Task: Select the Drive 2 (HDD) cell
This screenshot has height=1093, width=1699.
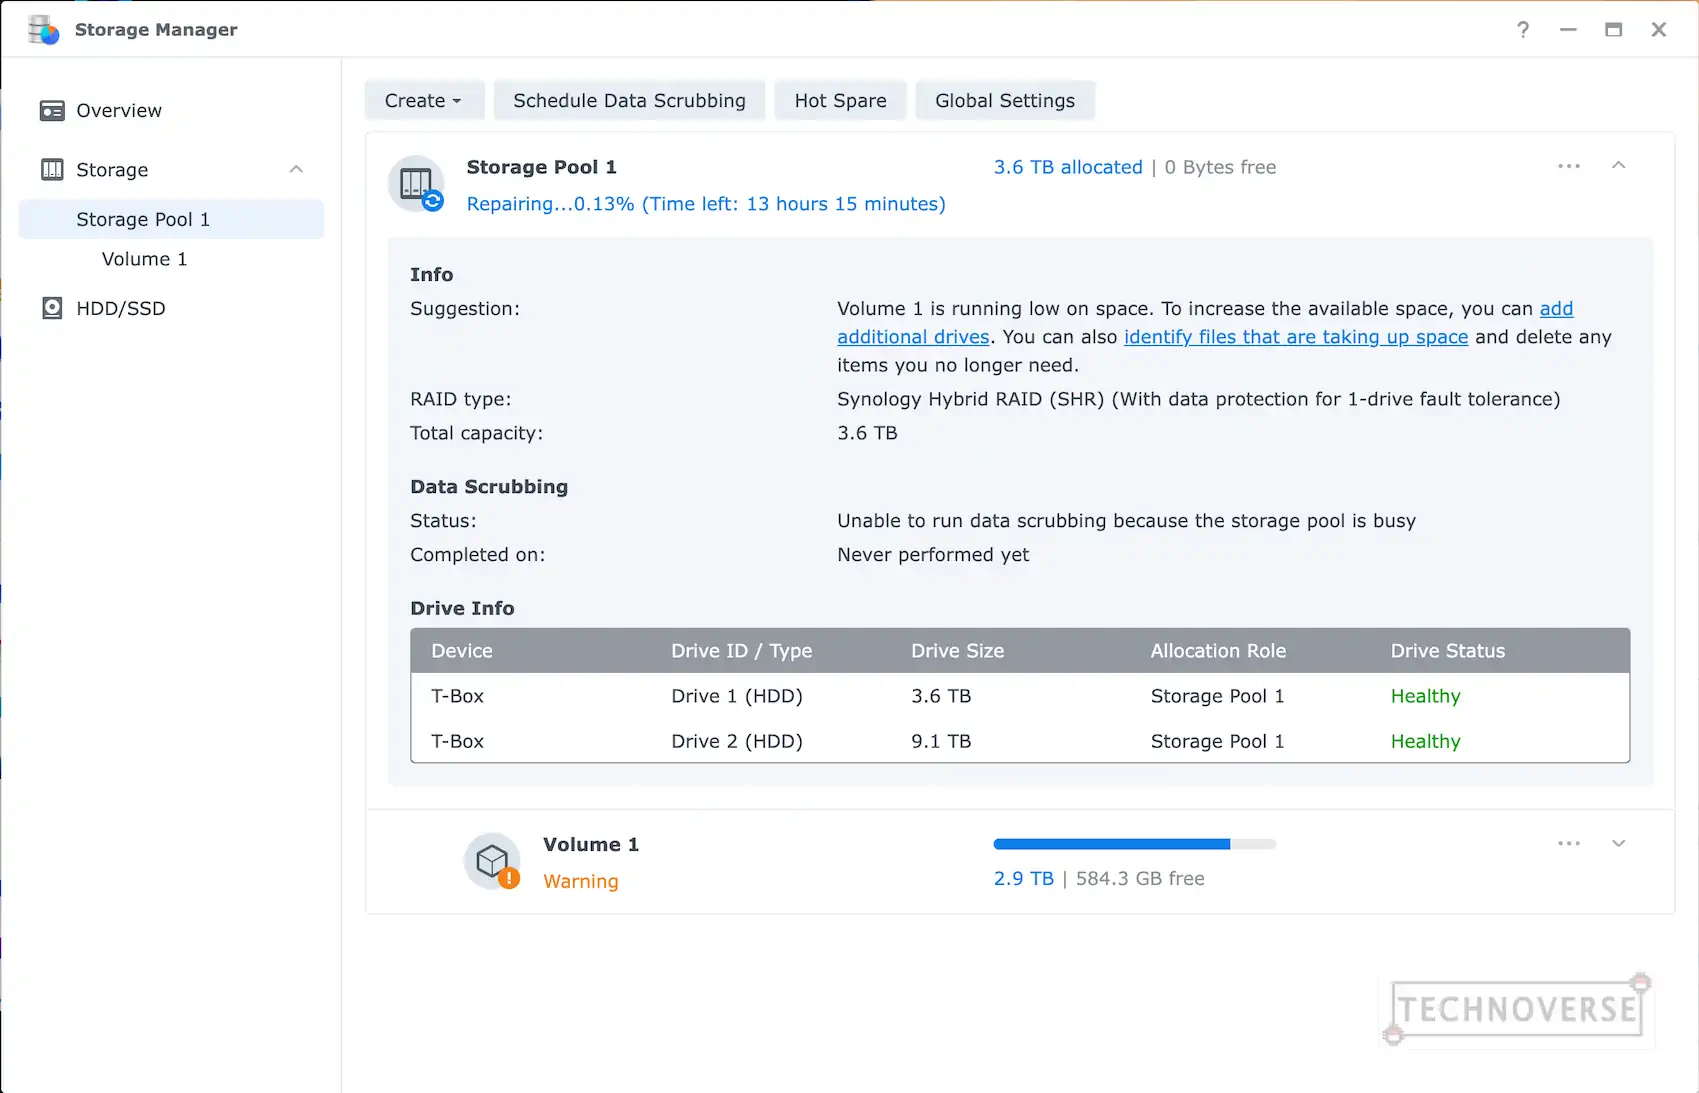Action: point(737,741)
